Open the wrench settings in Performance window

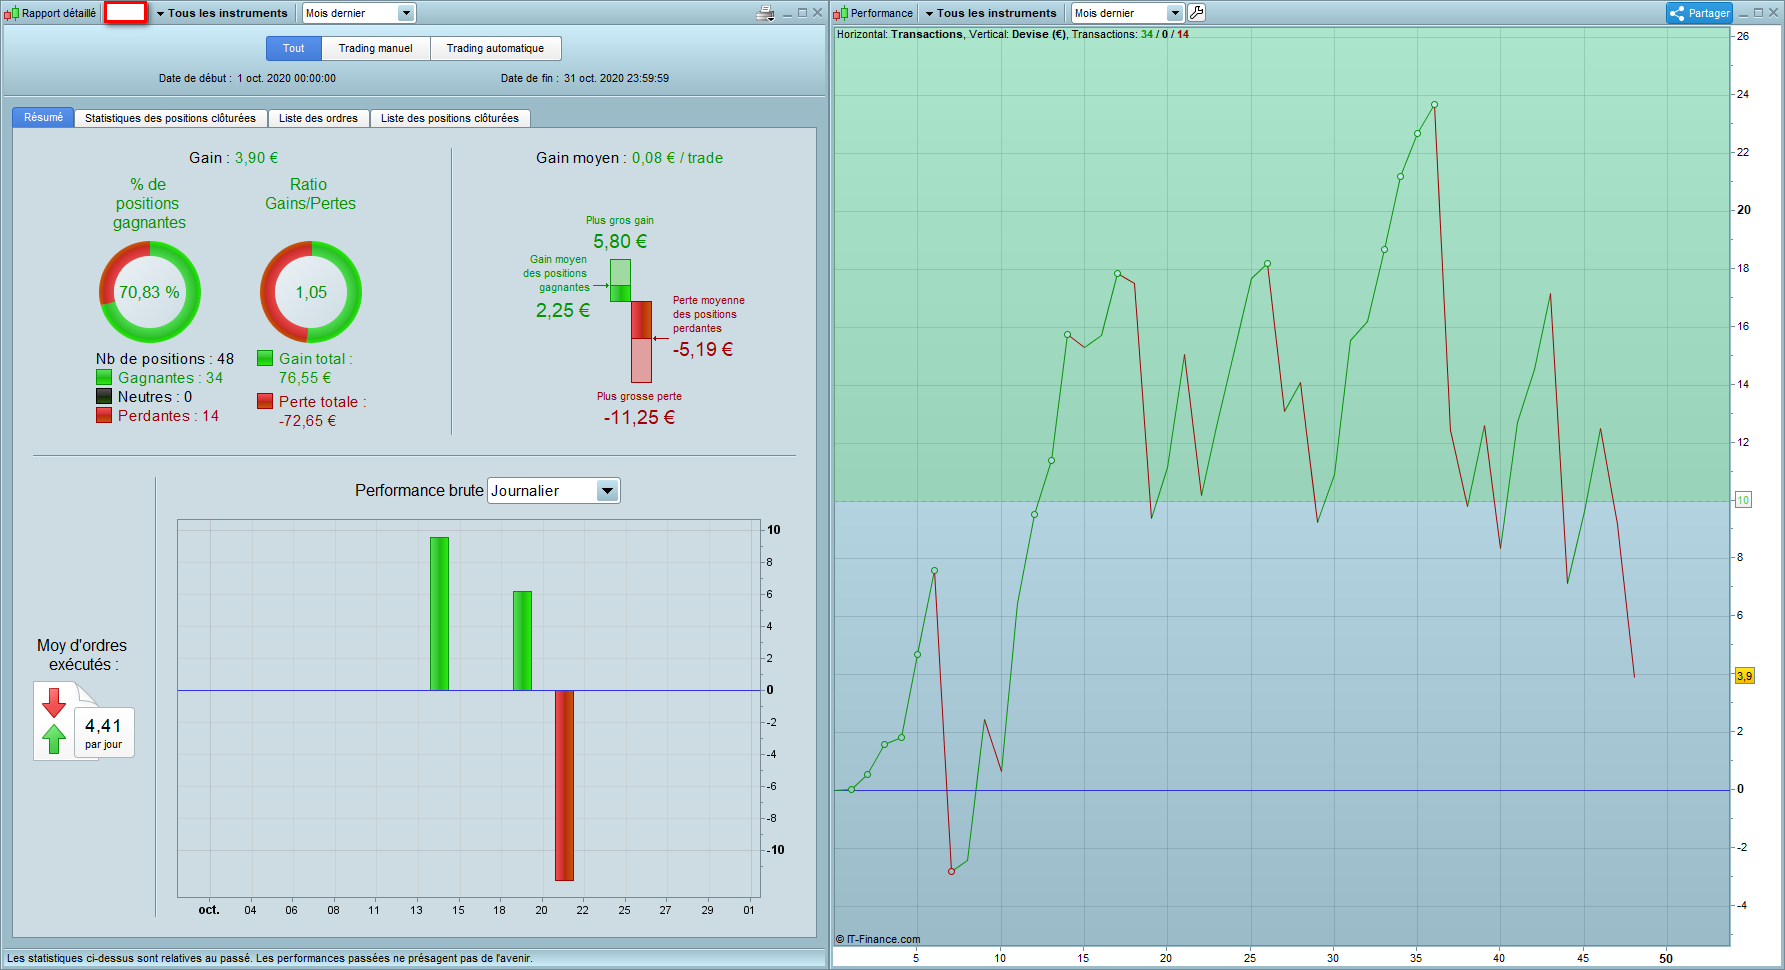click(1196, 13)
